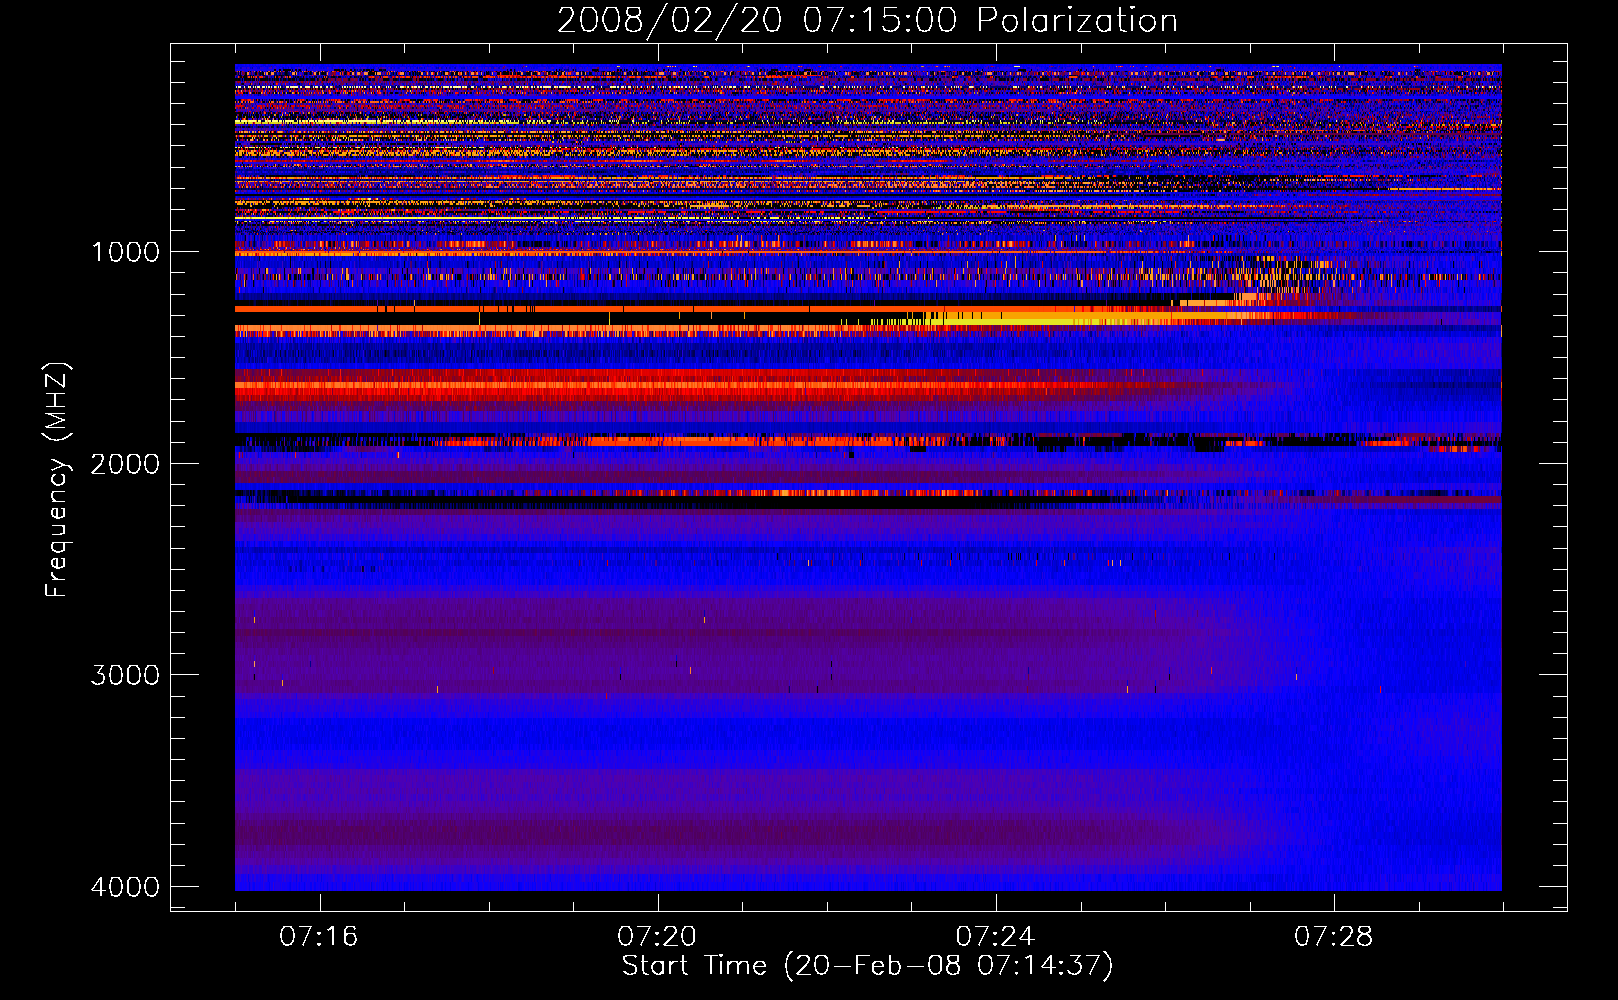The image size is (1618, 1000).
Task: Click the 07:20 time tick label
Action: click(657, 937)
